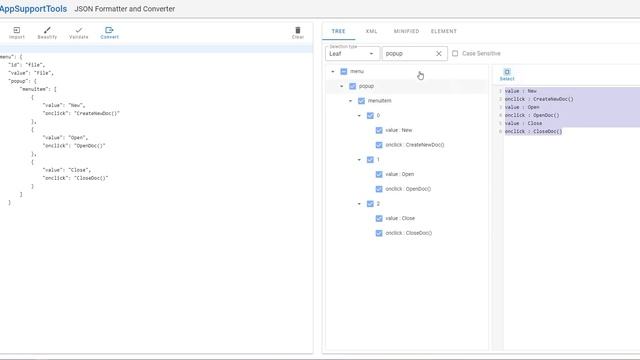This screenshot has width=640, height=360.
Task: Collapse the arrow of node 0
Action: (x=359, y=116)
